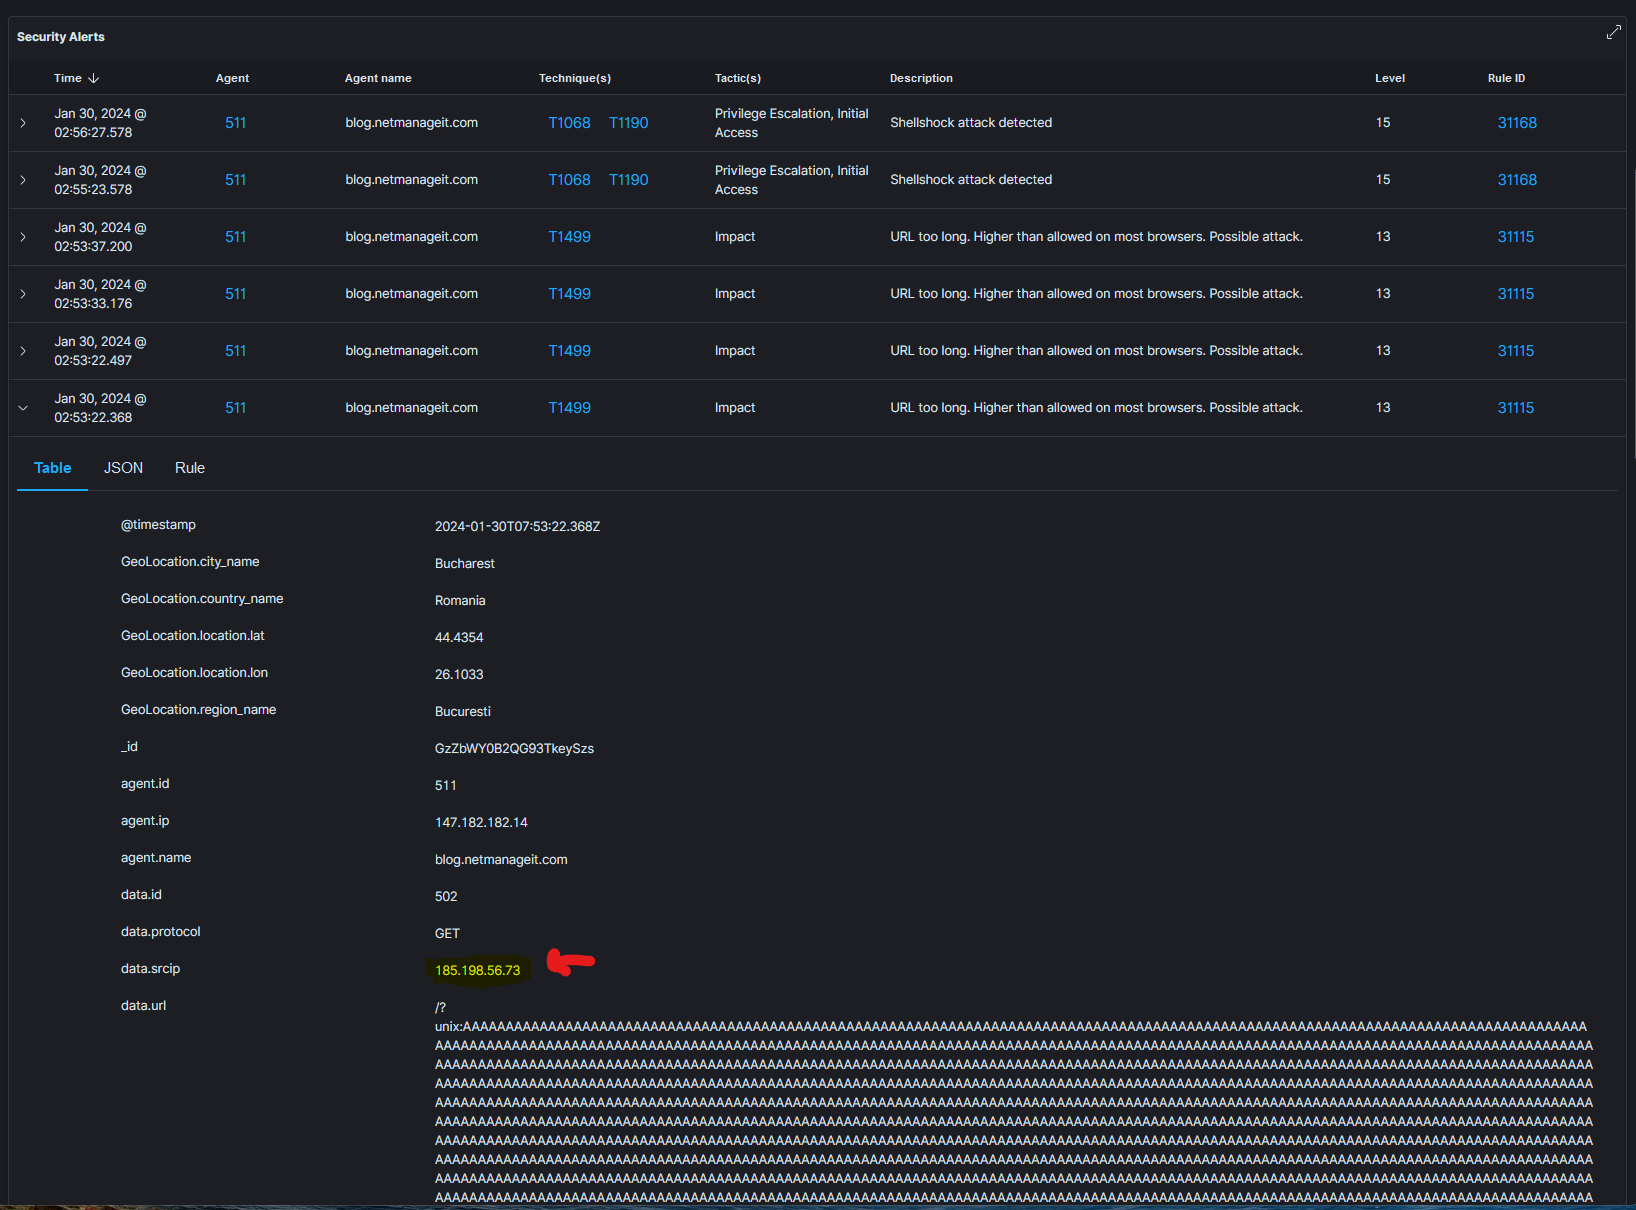The width and height of the screenshot is (1636, 1210).
Task: Open Rule ID 31115 in the last row
Action: coord(1515,408)
